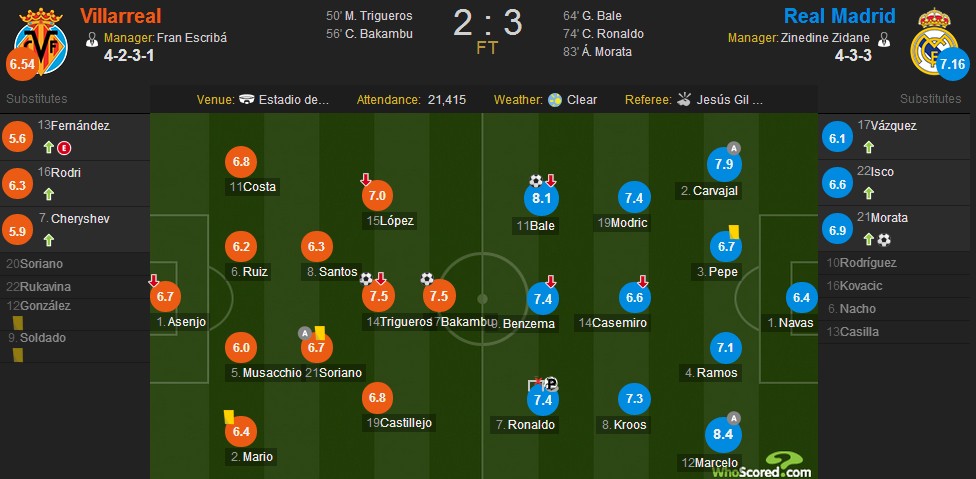Open Ronaldo player name on the pitch
The image size is (976, 479).
coord(530,426)
